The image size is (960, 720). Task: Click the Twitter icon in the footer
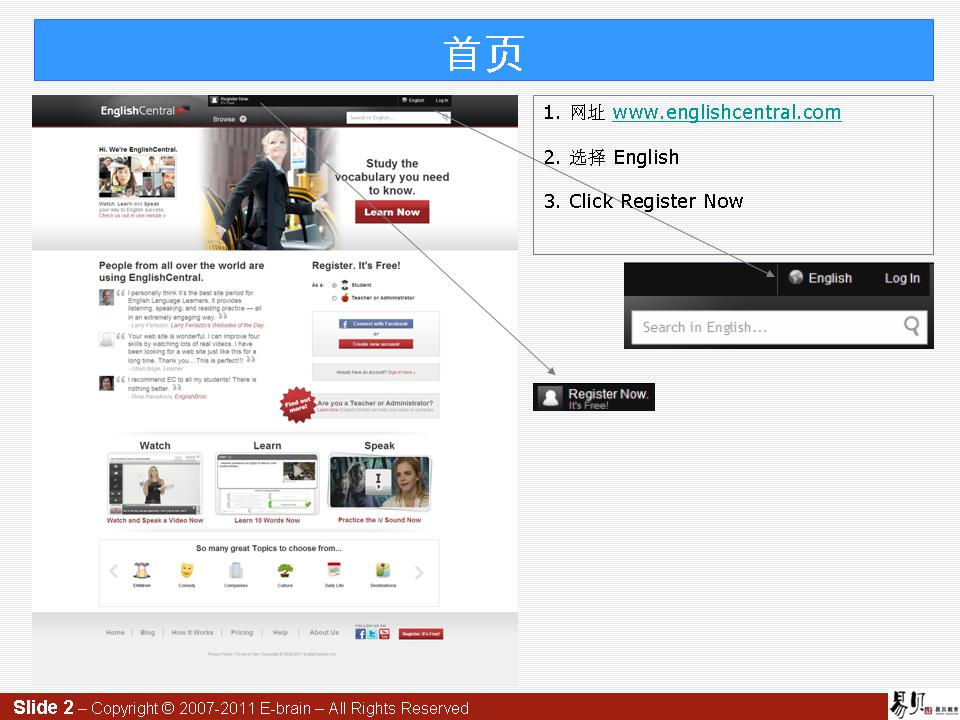(x=372, y=634)
